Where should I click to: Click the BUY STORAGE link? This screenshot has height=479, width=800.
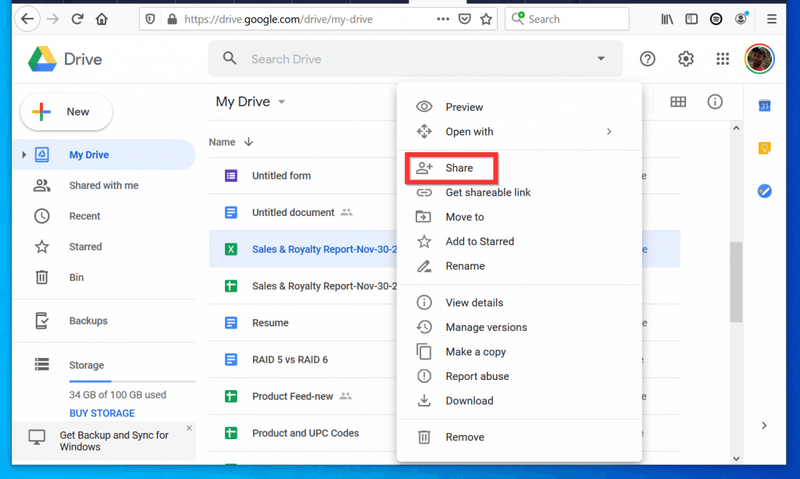pyautogui.click(x=102, y=413)
